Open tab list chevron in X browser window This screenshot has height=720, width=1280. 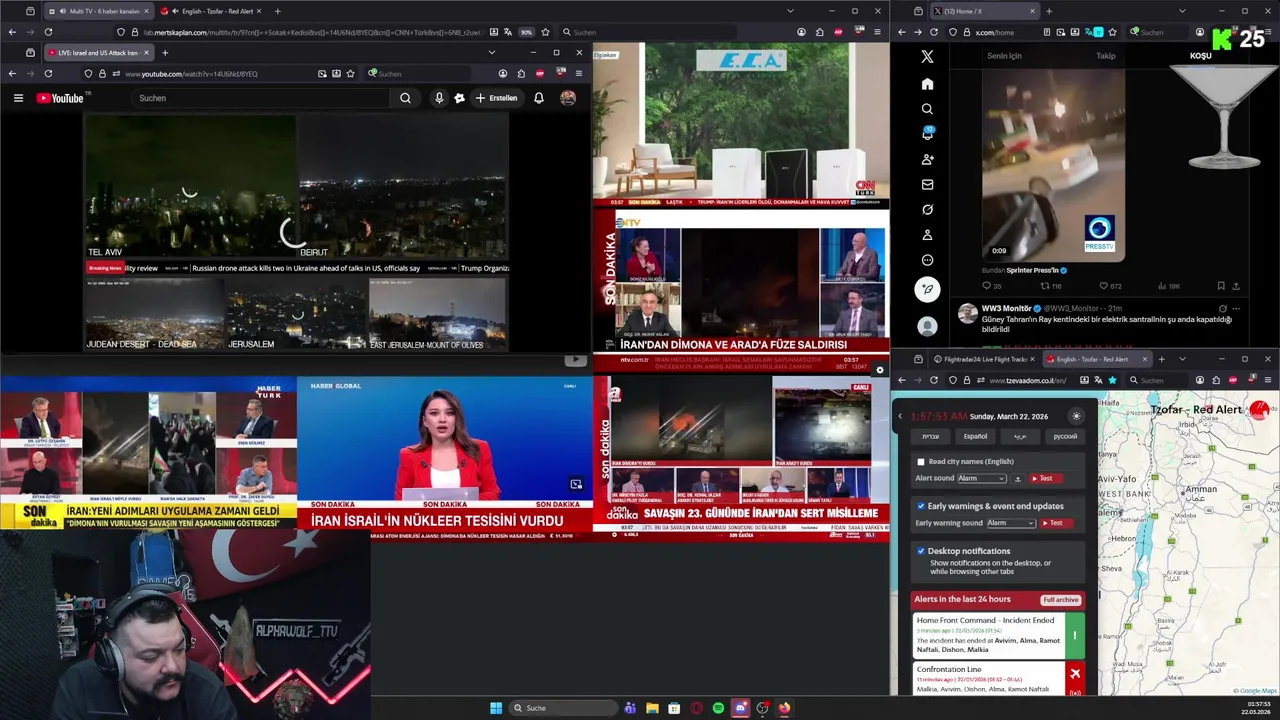pos(1182,11)
